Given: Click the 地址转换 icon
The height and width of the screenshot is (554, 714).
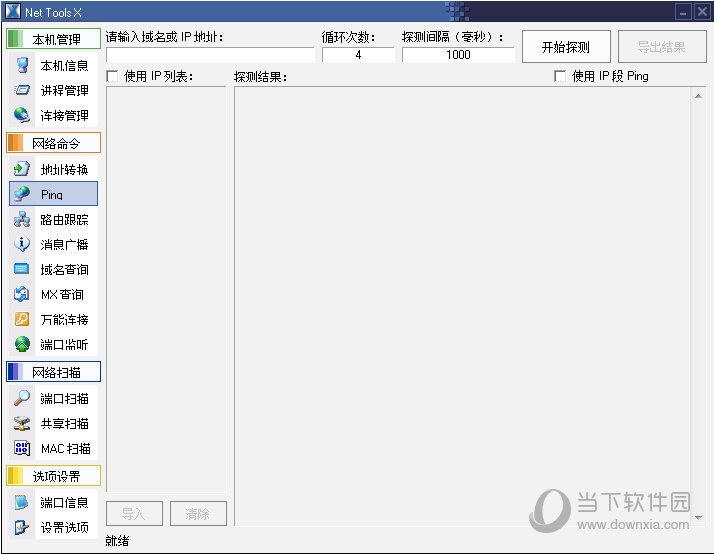Looking at the screenshot, I should [22, 169].
